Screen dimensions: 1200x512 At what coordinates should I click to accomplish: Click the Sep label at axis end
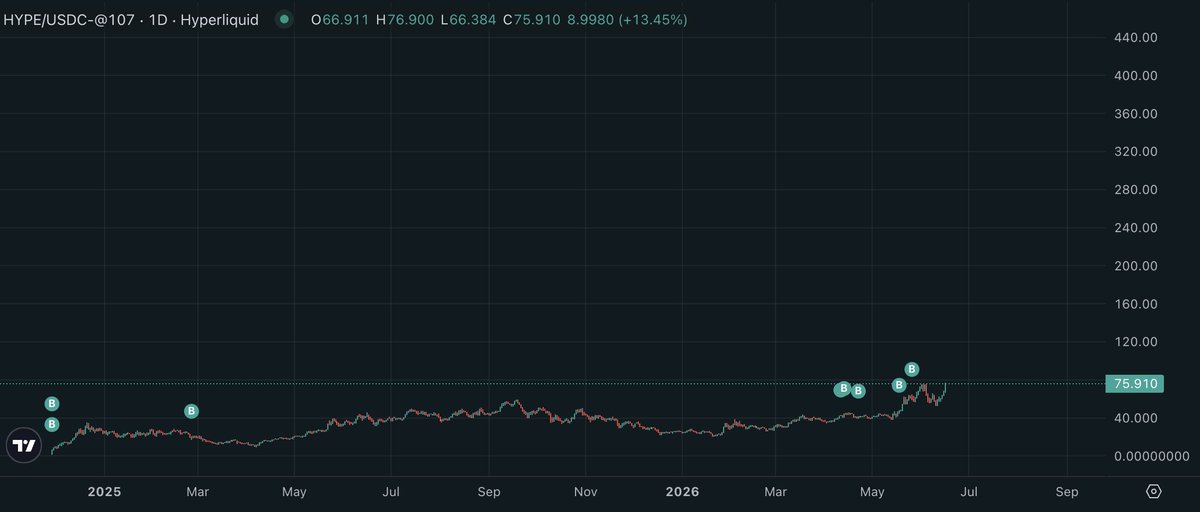click(x=1067, y=492)
